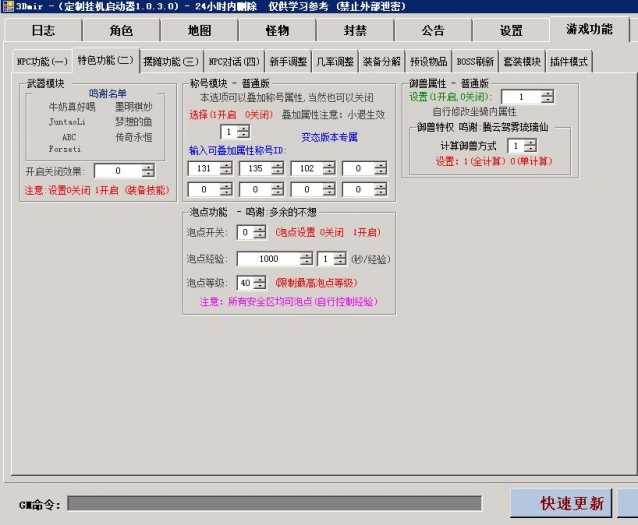The image size is (638, 525).
Task: Open the BOSS刷新 sub-tab
Action: click(476, 61)
